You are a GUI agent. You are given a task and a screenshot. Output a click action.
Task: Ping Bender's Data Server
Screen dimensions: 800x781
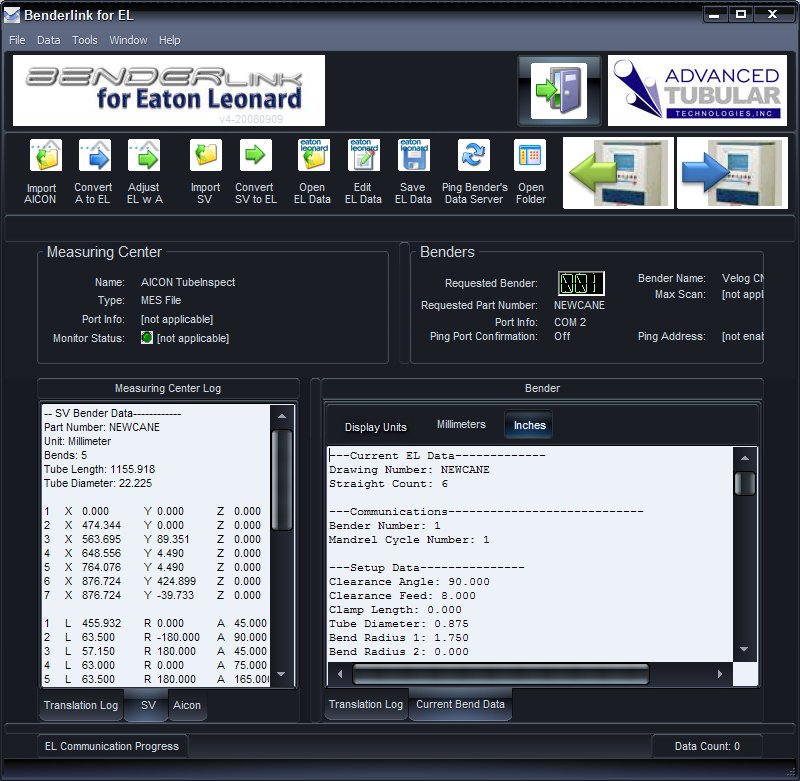coord(474,157)
